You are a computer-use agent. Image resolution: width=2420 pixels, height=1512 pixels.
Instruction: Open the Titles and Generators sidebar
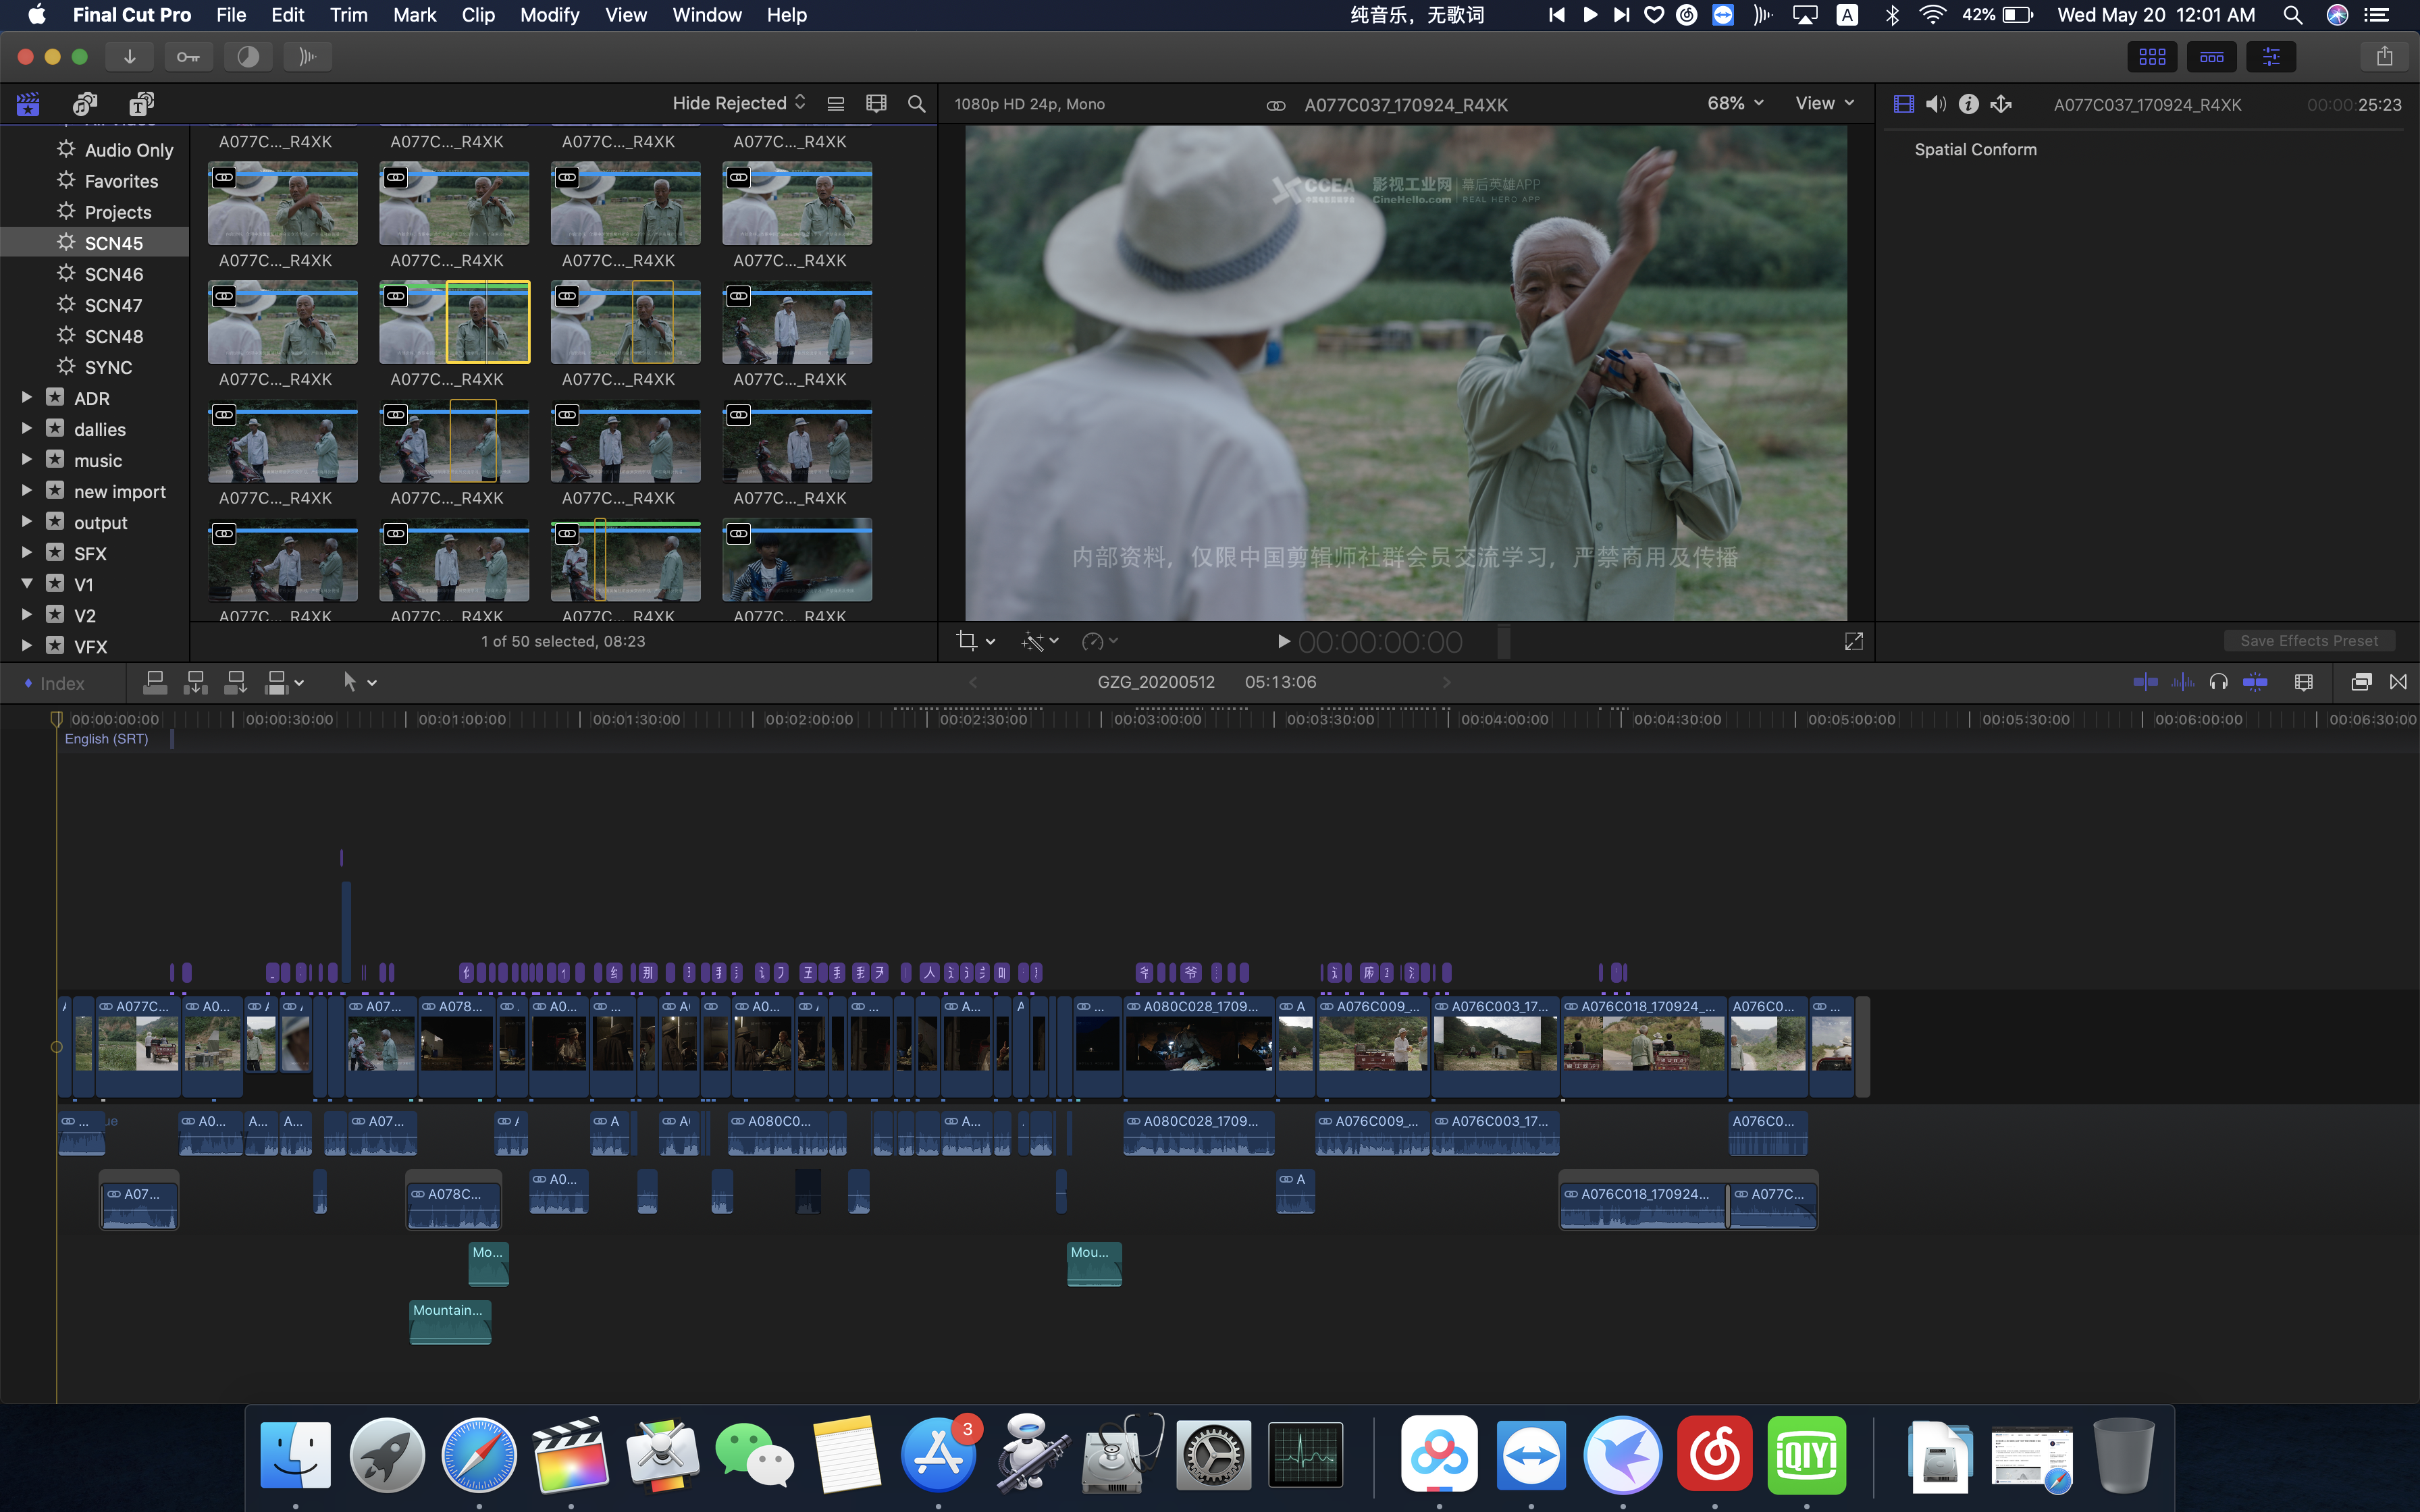(141, 104)
